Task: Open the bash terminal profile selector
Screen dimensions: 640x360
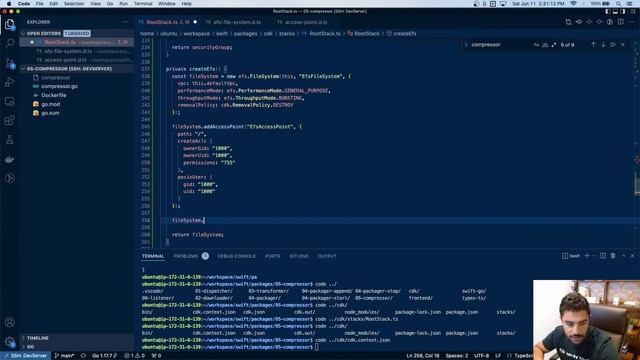Action: click(x=571, y=256)
